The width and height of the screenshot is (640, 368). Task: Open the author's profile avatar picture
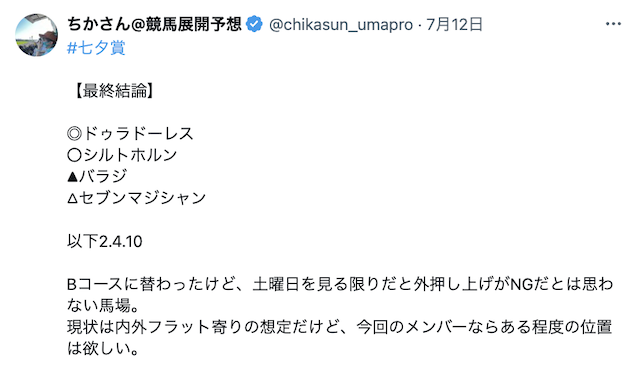coord(36,35)
